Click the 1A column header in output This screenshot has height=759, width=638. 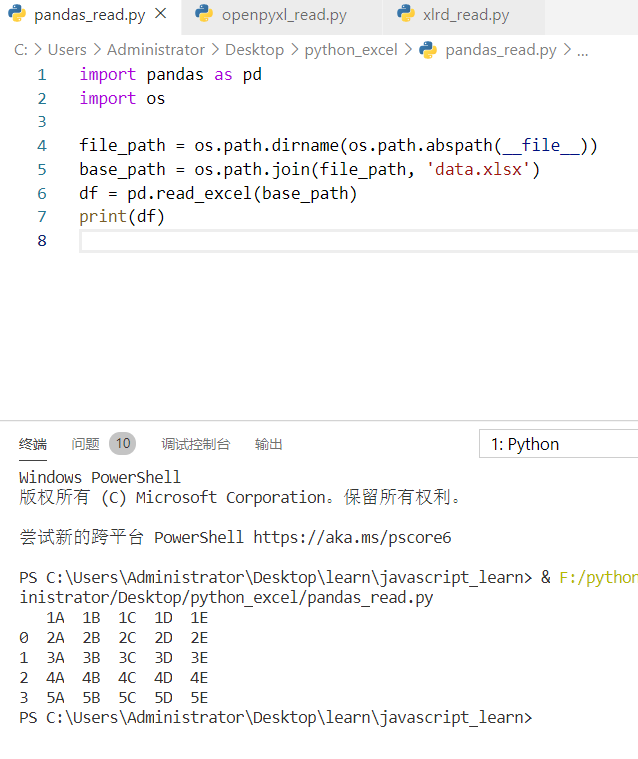pyautogui.click(x=55, y=618)
